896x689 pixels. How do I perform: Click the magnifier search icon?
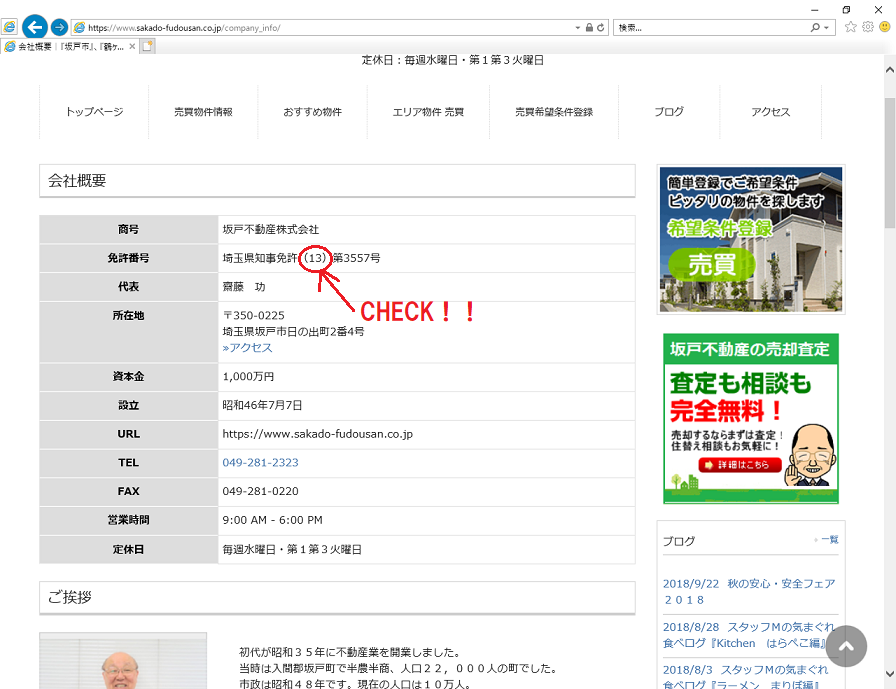coord(815,27)
